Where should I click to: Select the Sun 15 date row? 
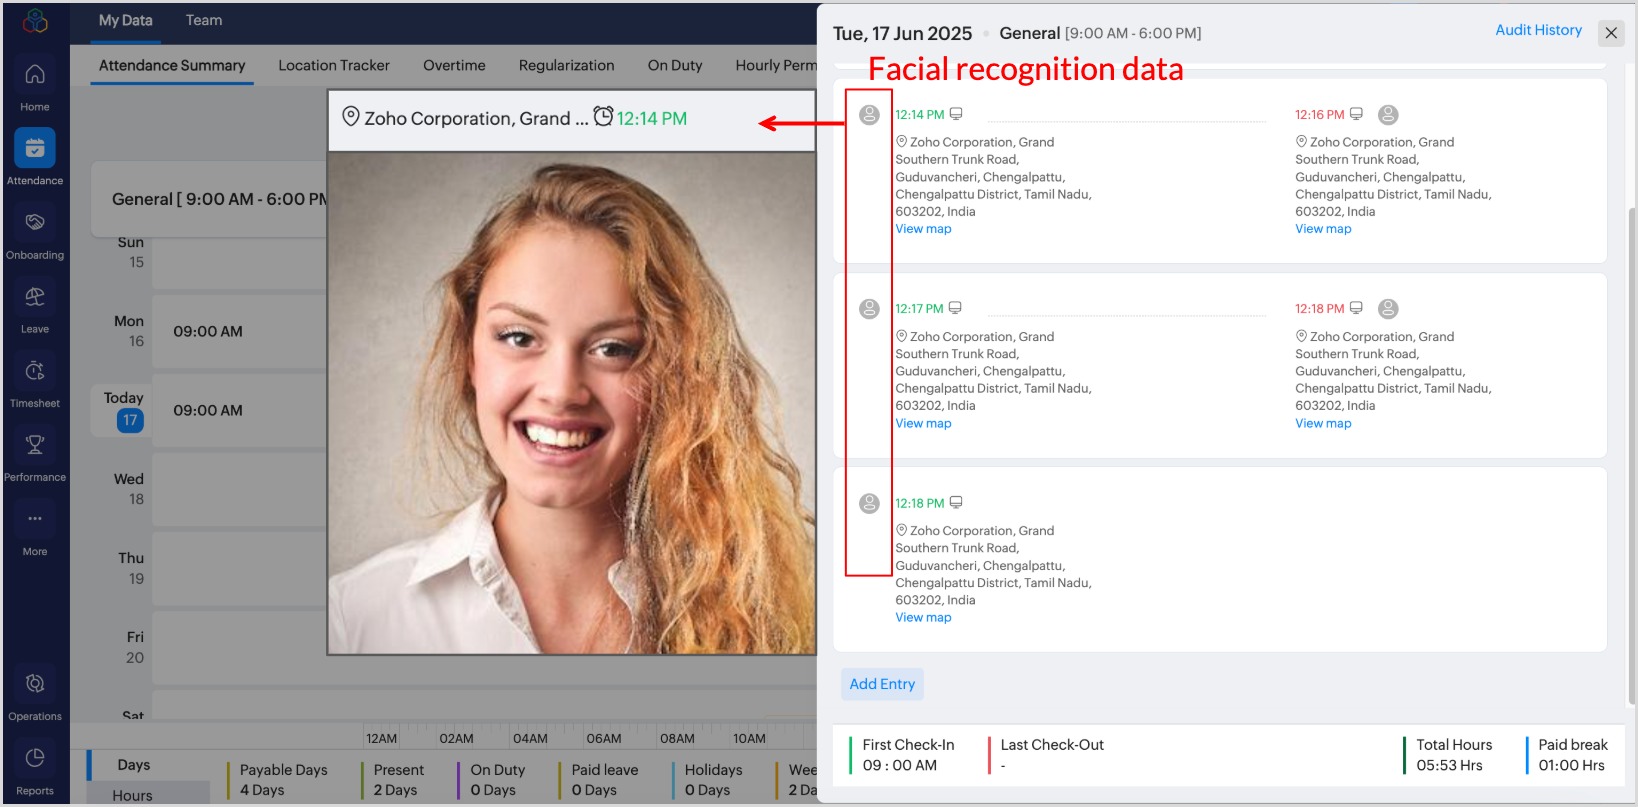tap(131, 252)
